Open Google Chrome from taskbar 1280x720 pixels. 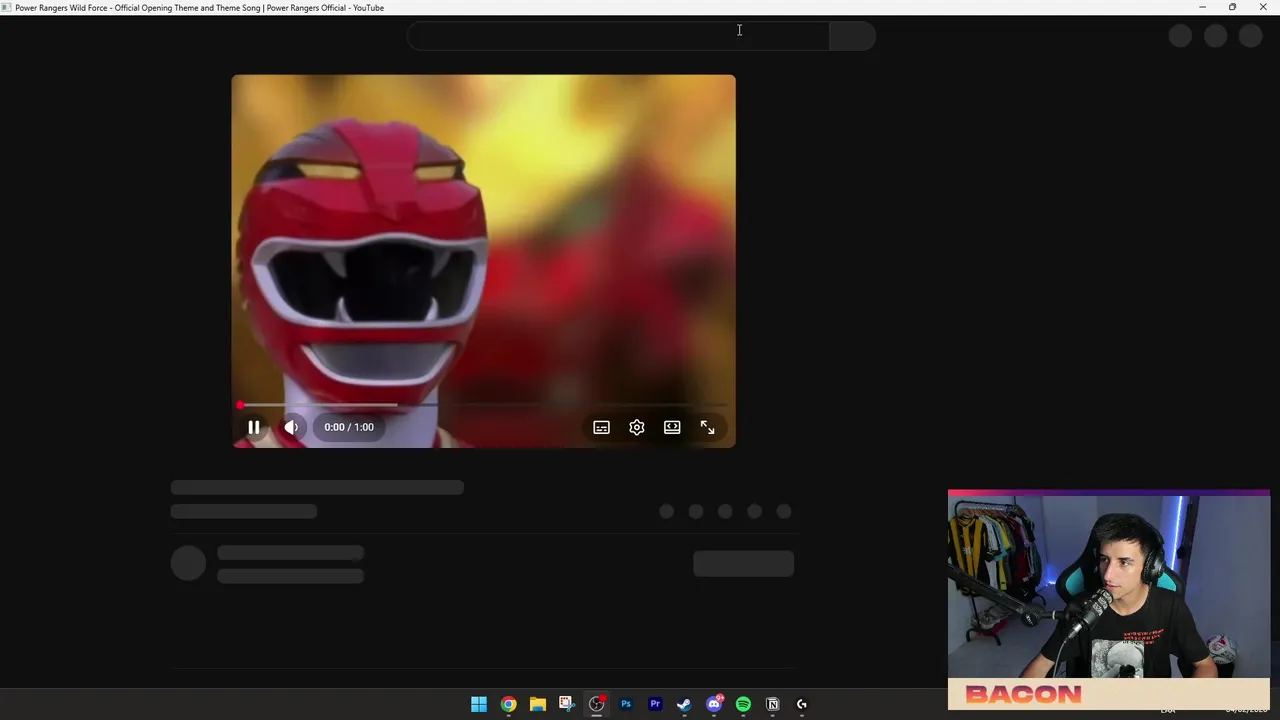point(508,704)
